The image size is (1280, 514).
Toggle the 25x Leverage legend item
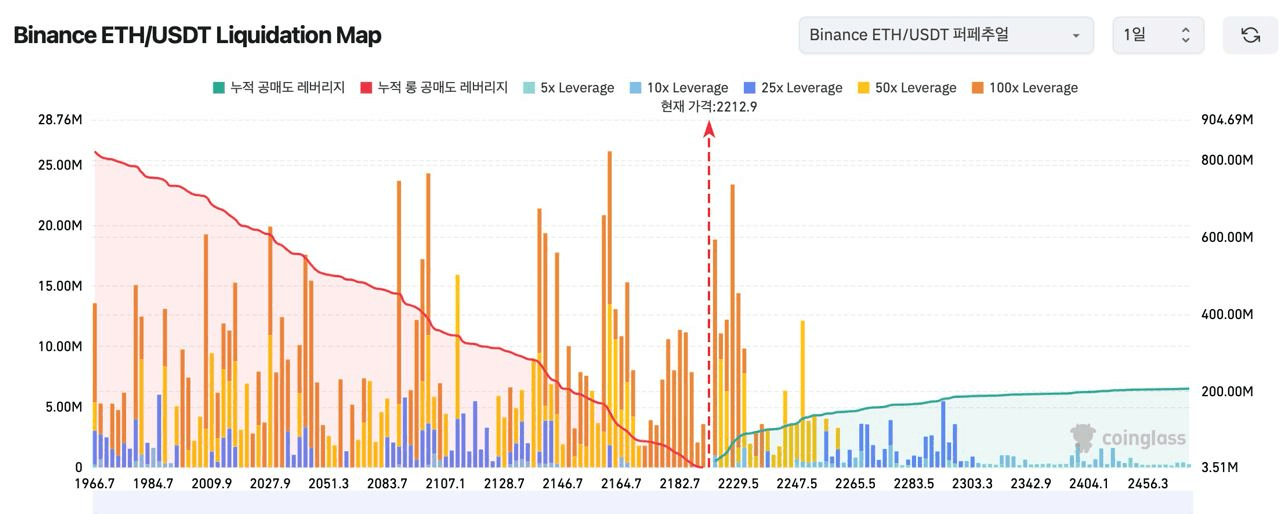coord(793,88)
